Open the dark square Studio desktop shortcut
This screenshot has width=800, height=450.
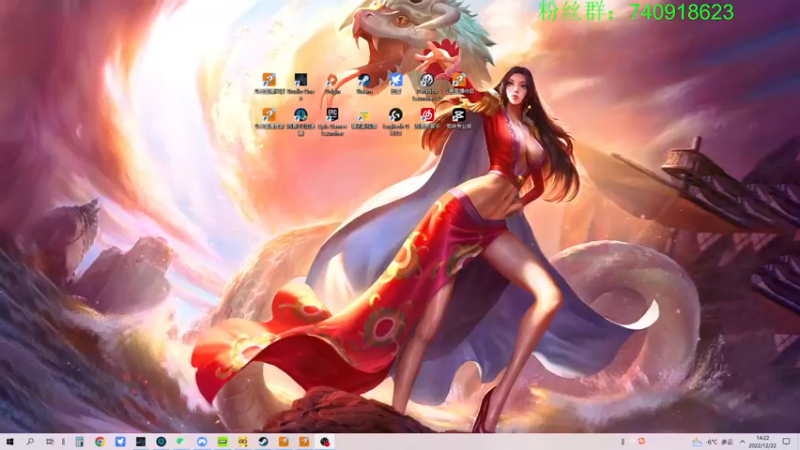tap(301, 86)
